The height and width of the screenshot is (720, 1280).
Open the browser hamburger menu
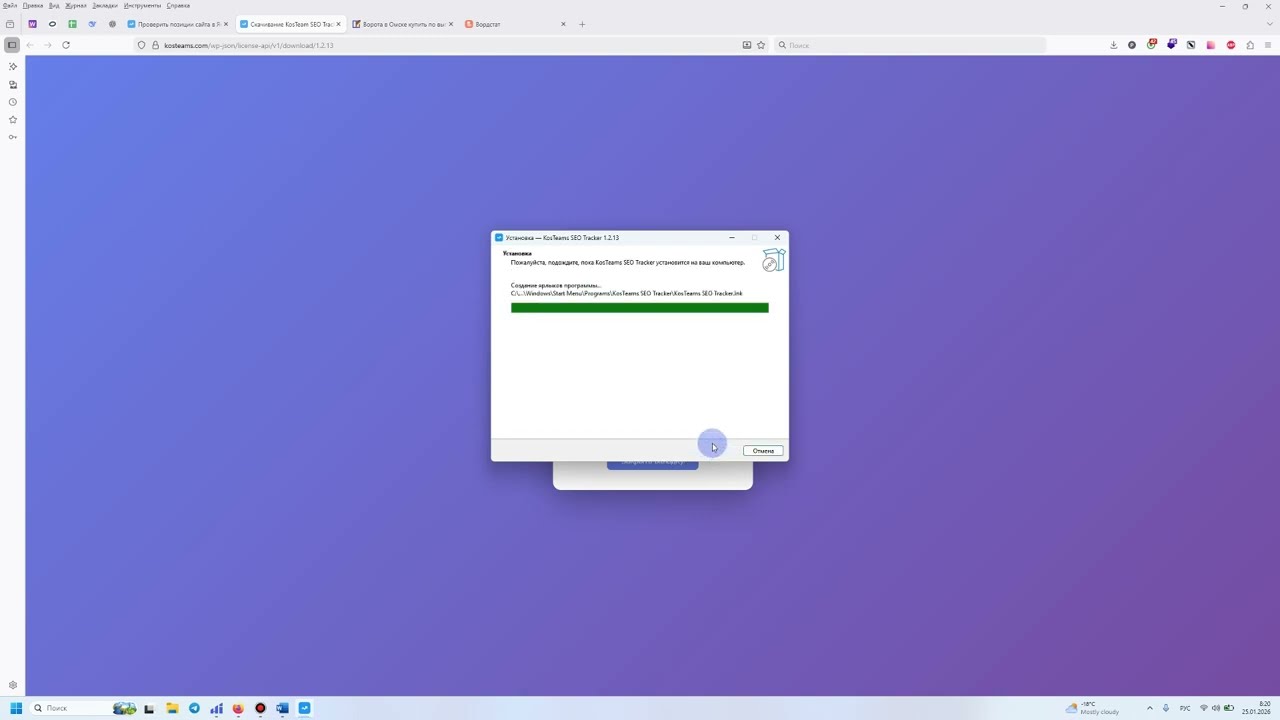click(1269, 45)
